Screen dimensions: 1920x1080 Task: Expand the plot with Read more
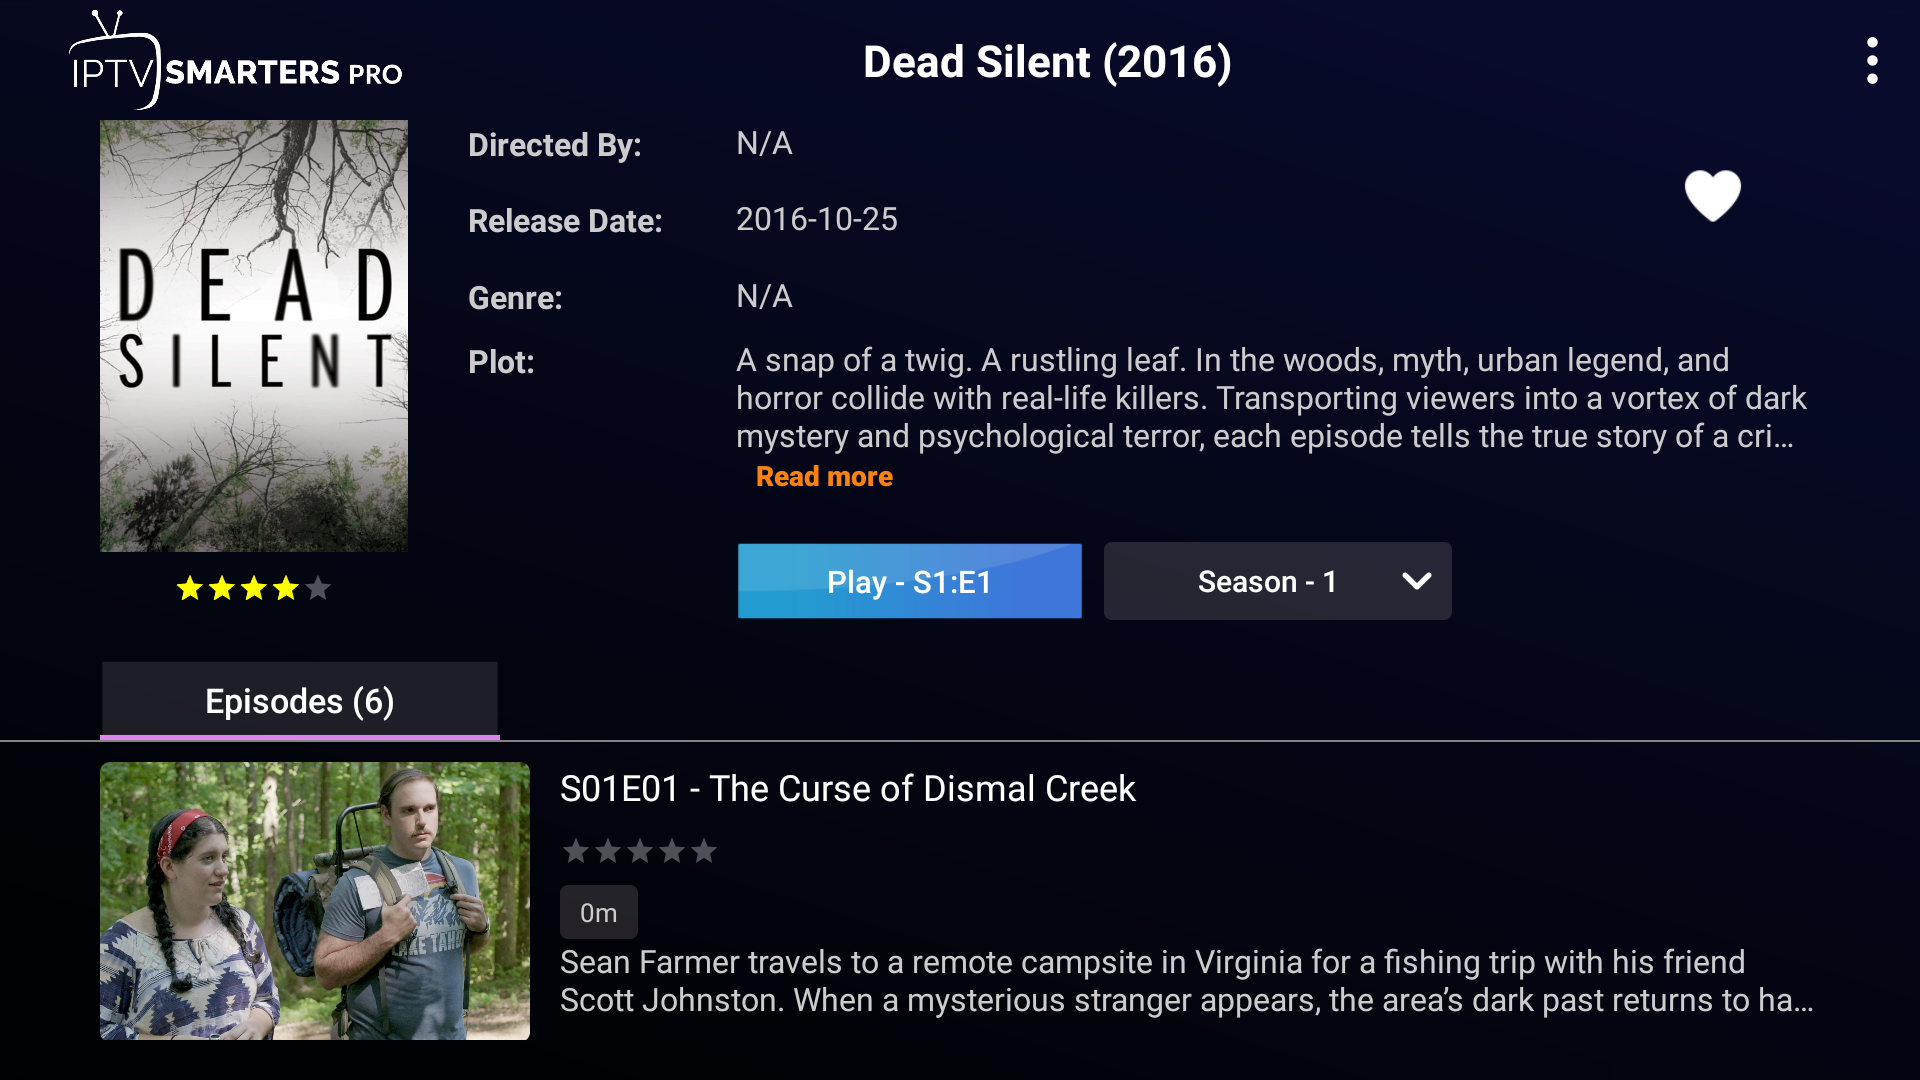click(x=824, y=477)
